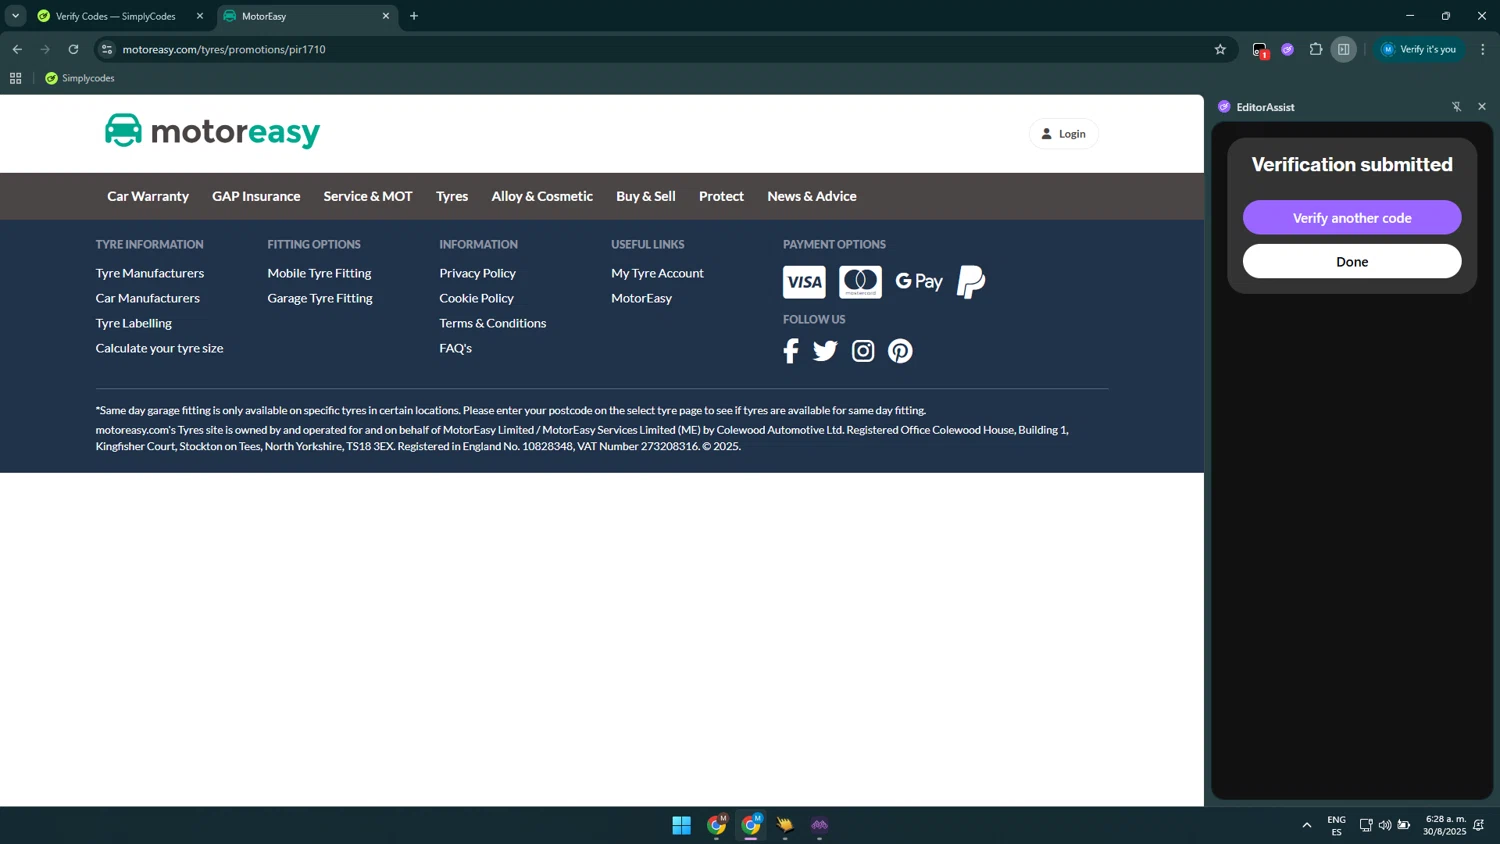
Task: Open FAQ's link
Action: (x=456, y=348)
